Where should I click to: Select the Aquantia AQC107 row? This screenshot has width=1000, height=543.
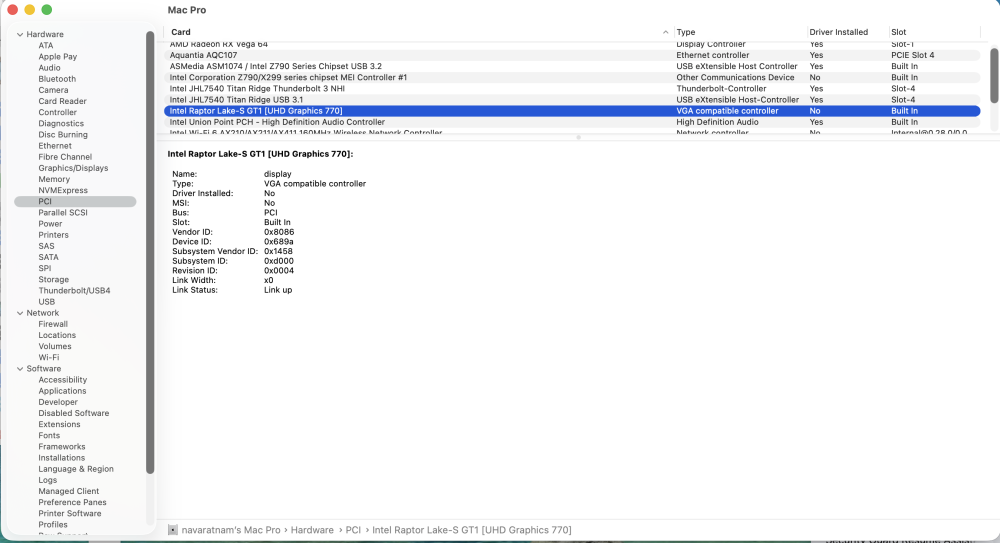[x=572, y=56]
